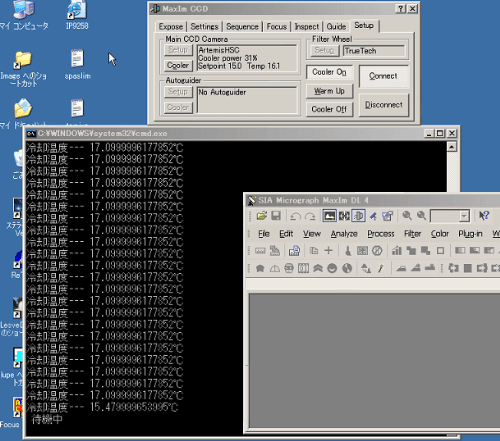Click the dome protractor icon in the bottom toolbar
Image resolution: width=500 pixels, height=441 pixels.
tap(275, 268)
